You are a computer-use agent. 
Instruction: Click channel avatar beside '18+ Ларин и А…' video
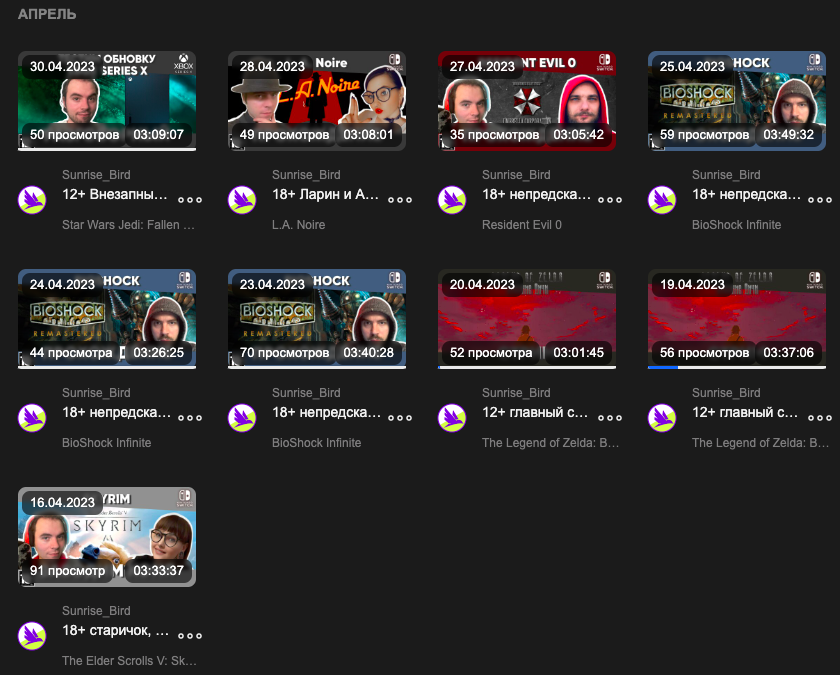click(x=242, y=200)
